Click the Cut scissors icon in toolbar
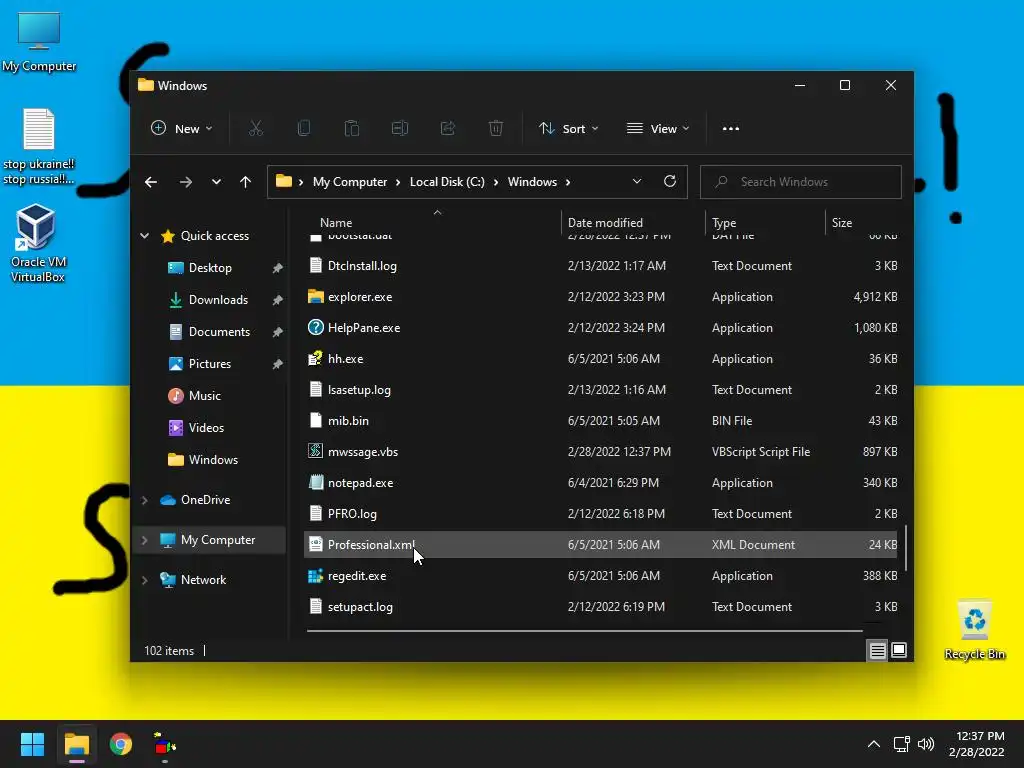This screenshot has height=768, width=1024. pyautogui.click(x=255, y=129)
